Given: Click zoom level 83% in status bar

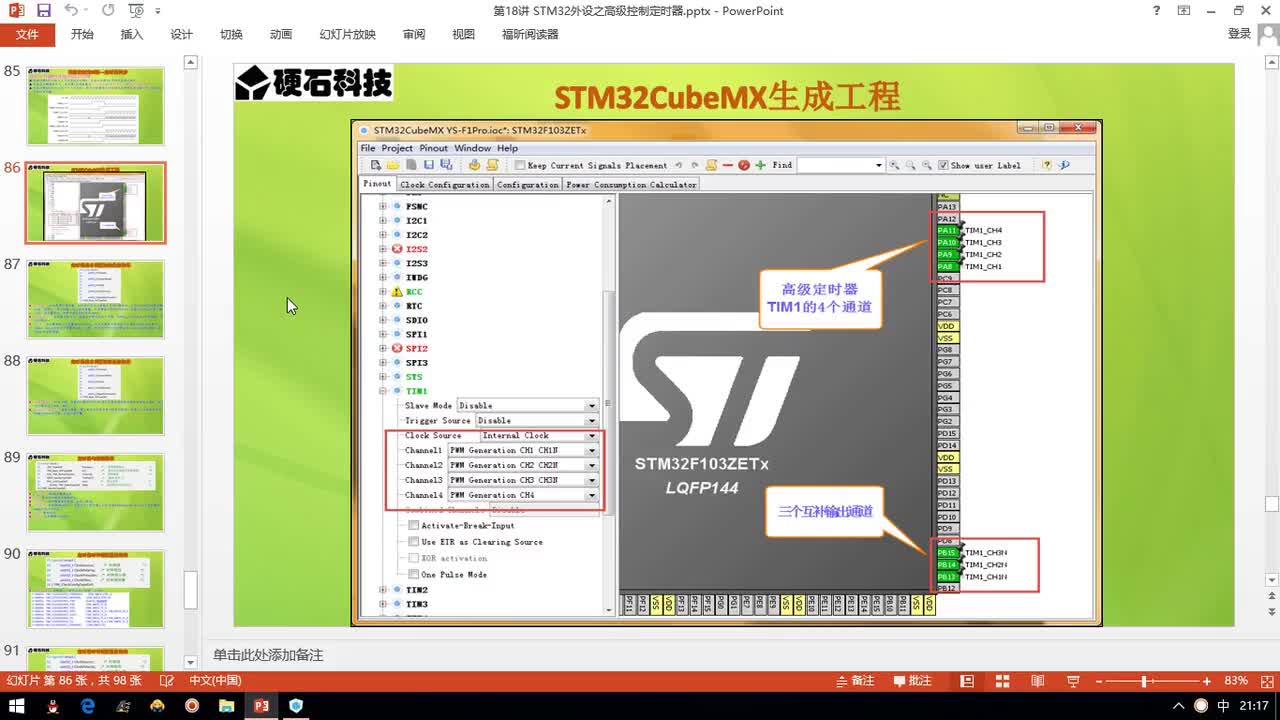Looking at the screenshot, I should [1236, 681].
